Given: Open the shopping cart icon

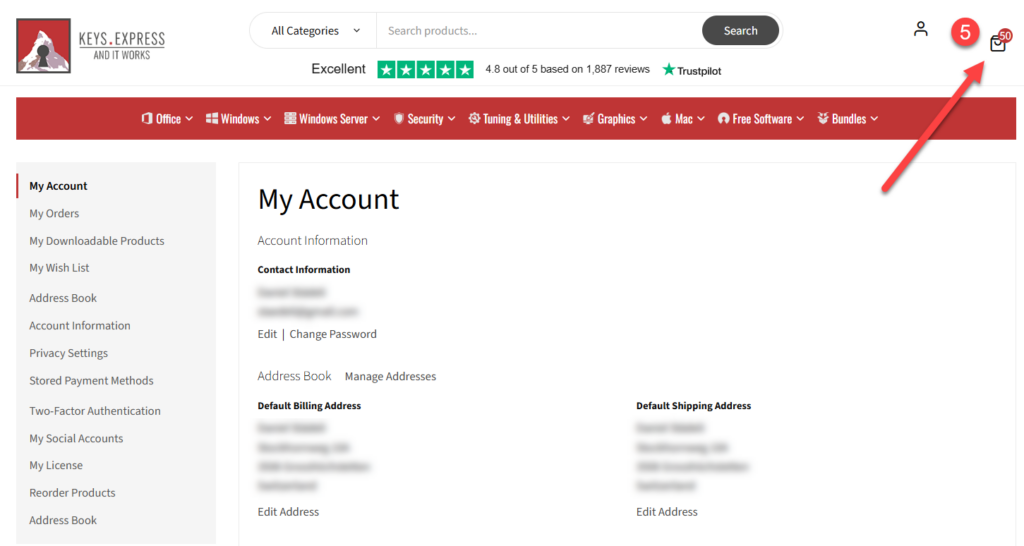Looking at the screenshot, I should [997, 43].
